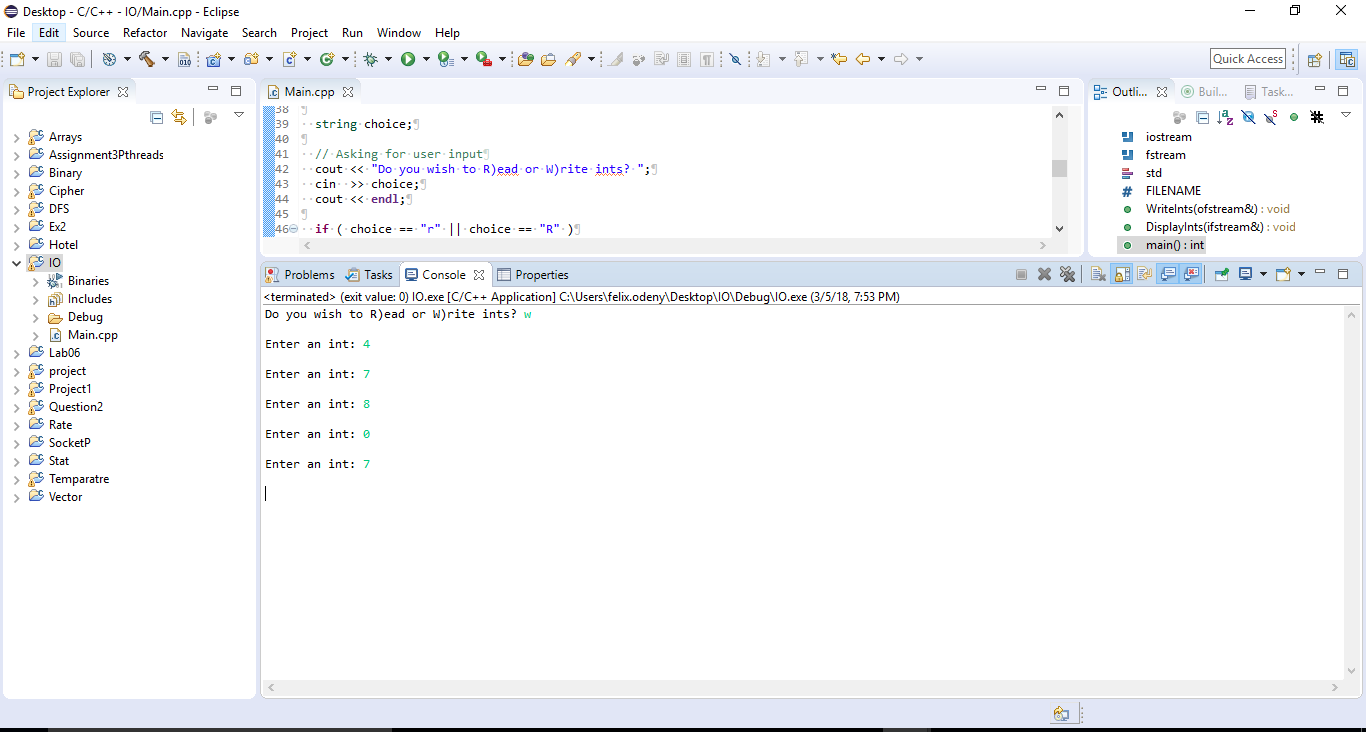
Task: Click Remove All Terminated Launches icon
Action: 1067,274
